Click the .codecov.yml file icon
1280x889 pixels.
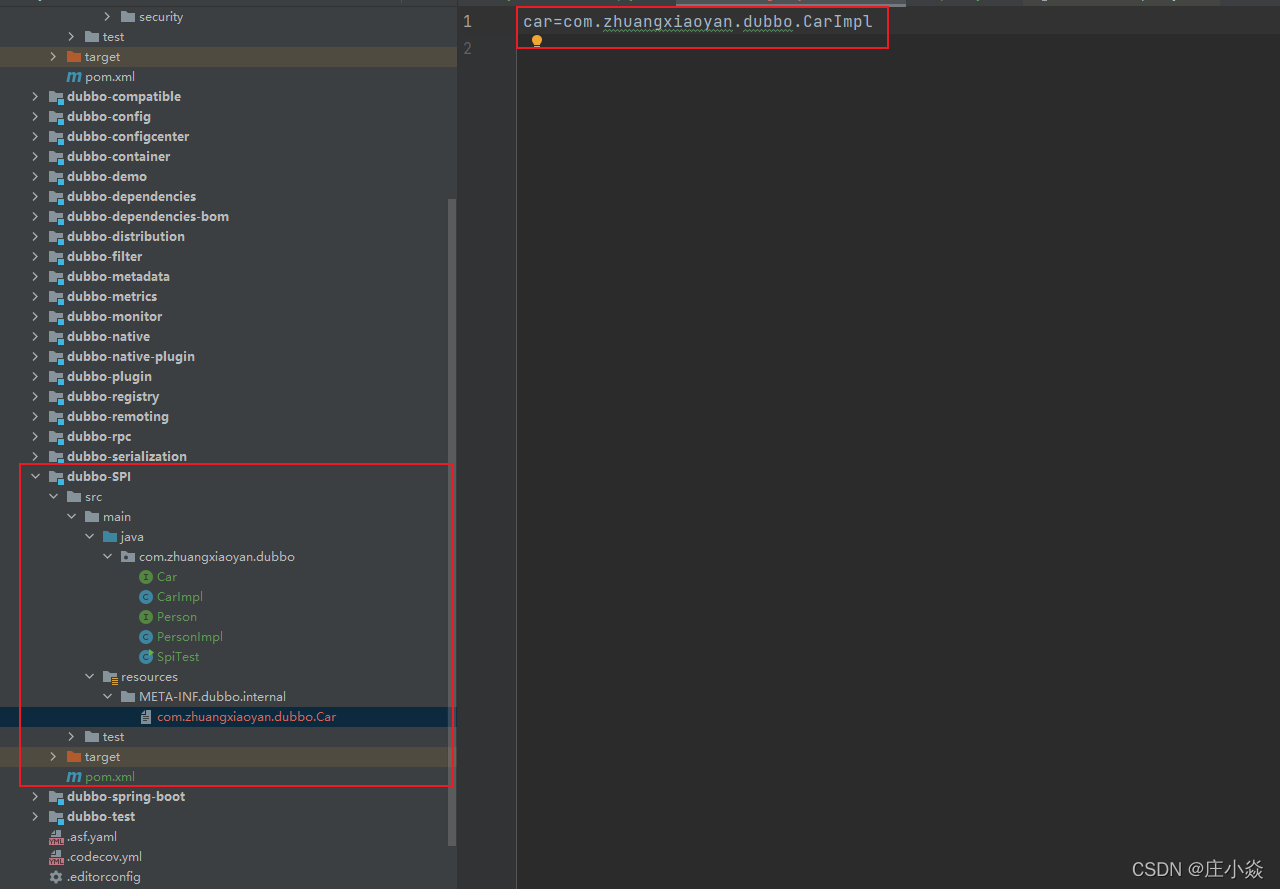pyautogui.click(x=56, y=857)
